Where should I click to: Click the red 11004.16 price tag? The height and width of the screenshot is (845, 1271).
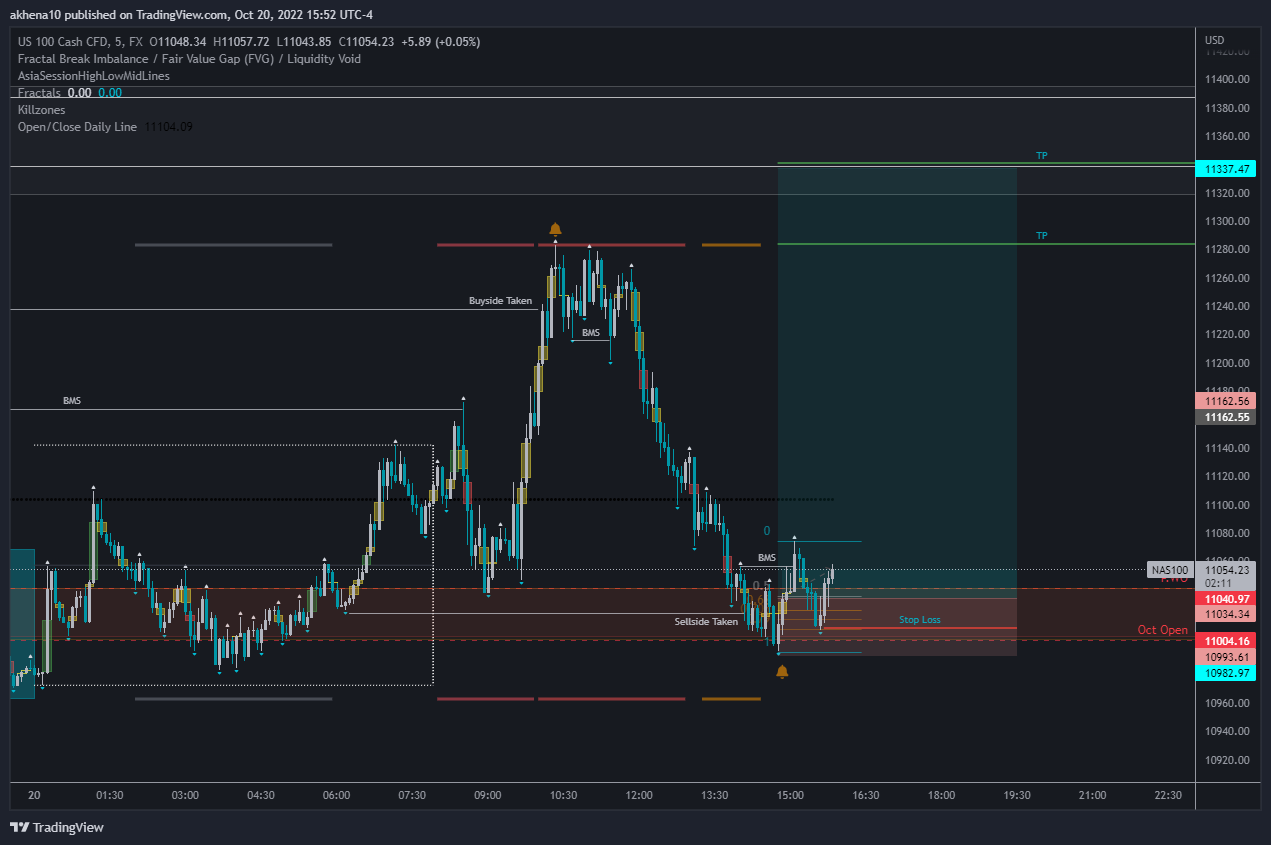point(1225,641)
